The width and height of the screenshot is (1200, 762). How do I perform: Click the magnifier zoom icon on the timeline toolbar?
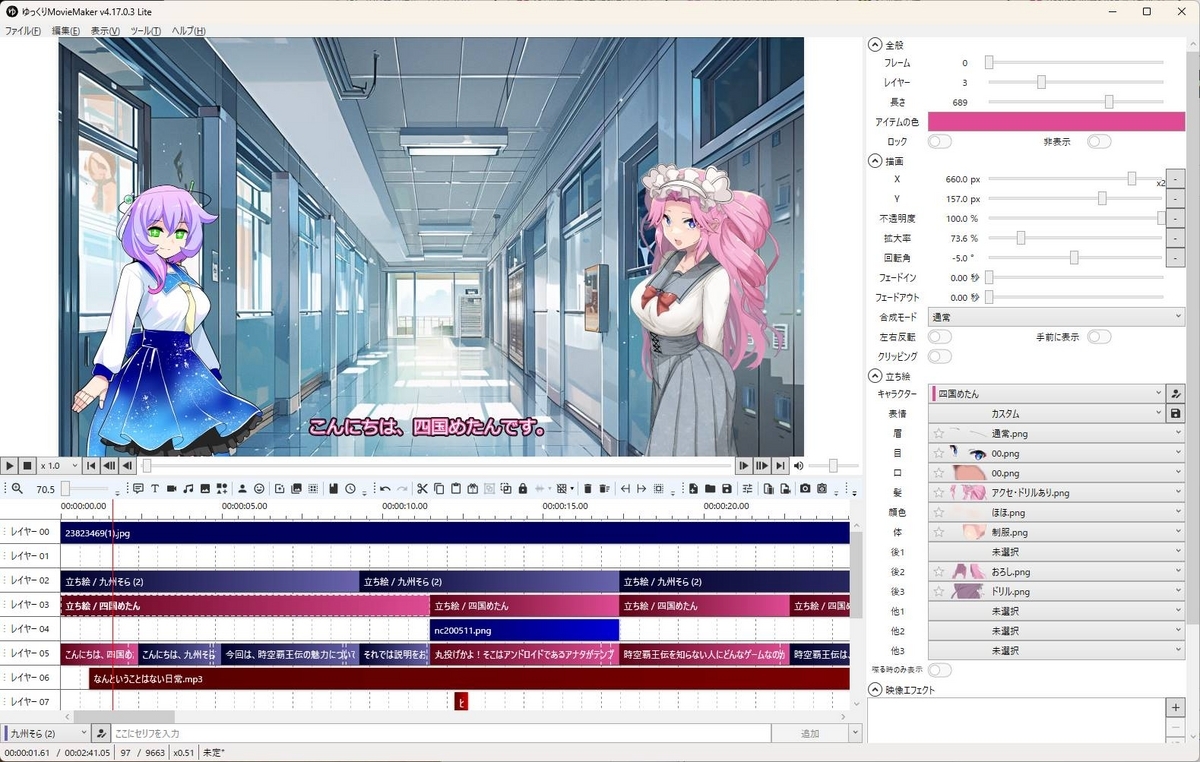17,489
